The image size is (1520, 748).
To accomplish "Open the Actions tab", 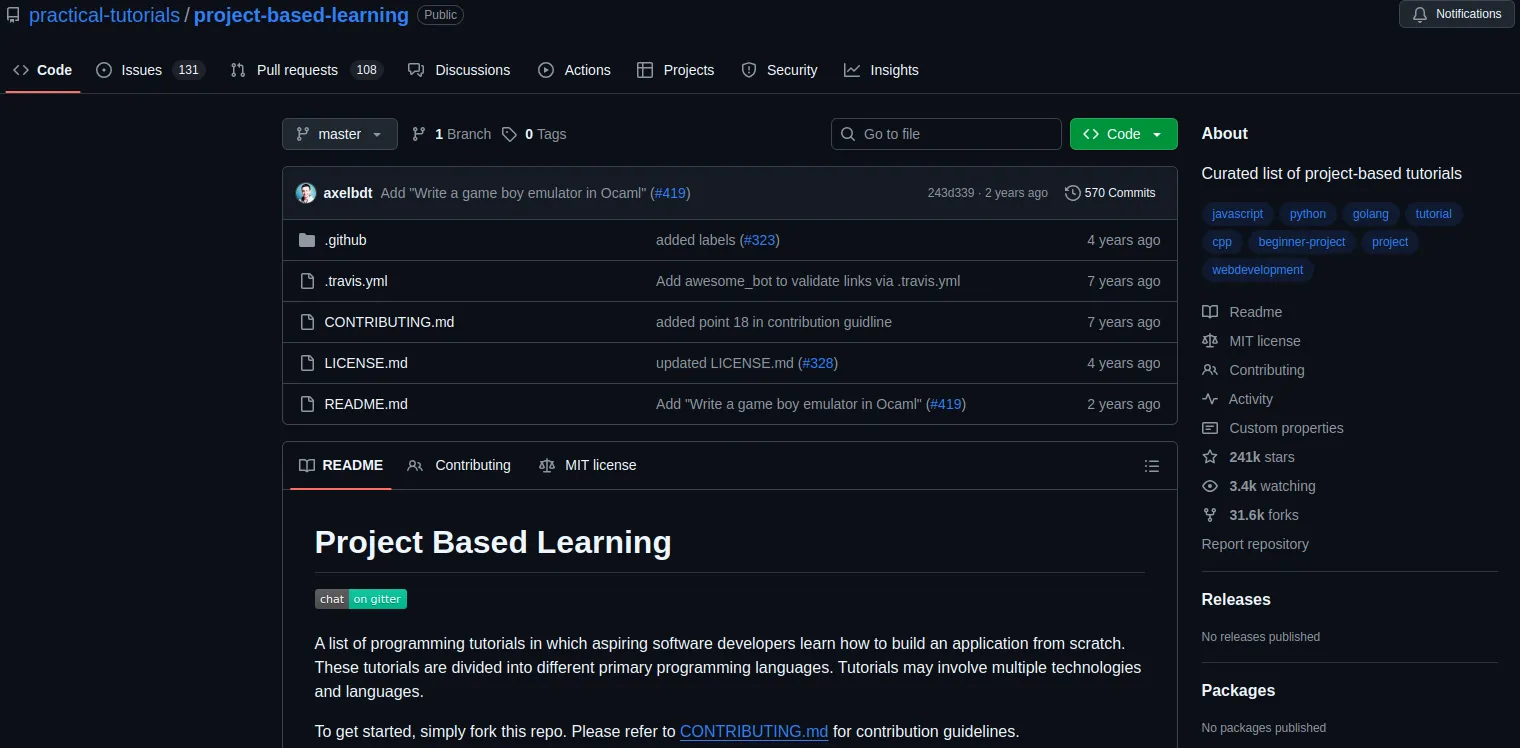I will click(x=574, y=70).
